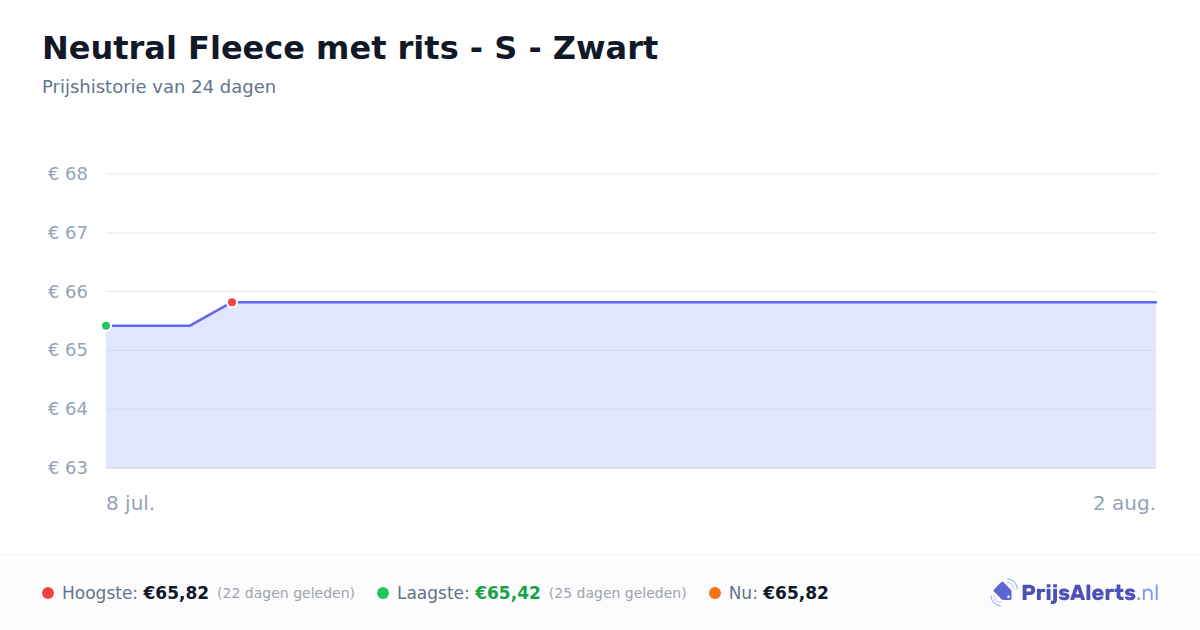Click the € 65 y-axis label
Viewport: 1200px width, 630px height.
pyautogui.click(x=68, y=350)
